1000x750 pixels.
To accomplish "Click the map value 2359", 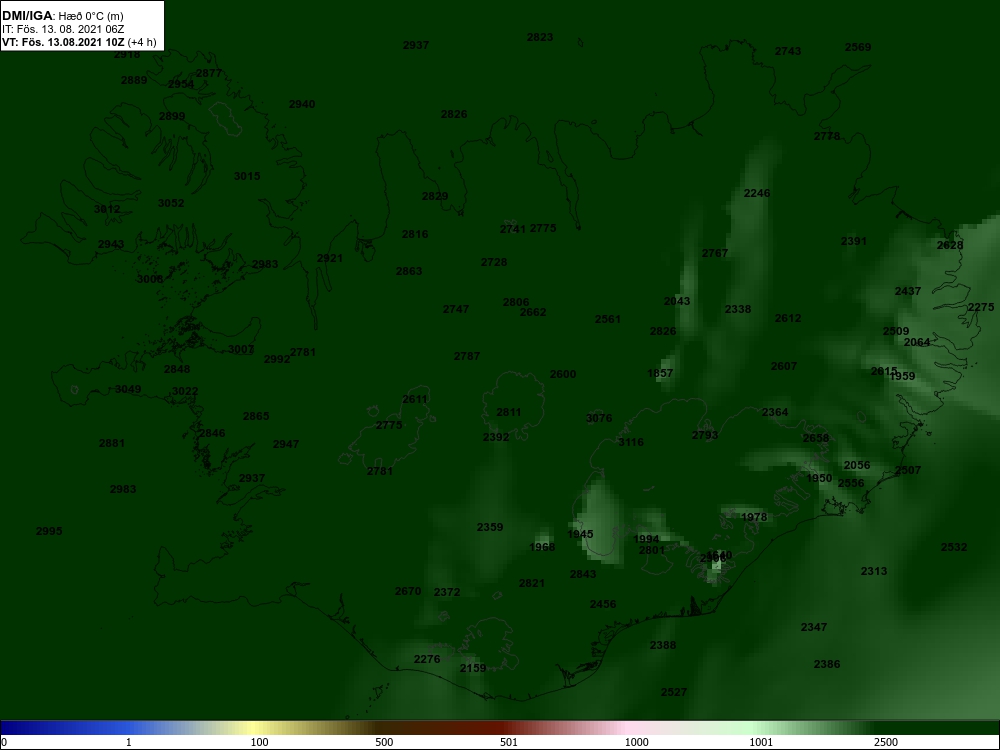I will [x=490, y=527].
